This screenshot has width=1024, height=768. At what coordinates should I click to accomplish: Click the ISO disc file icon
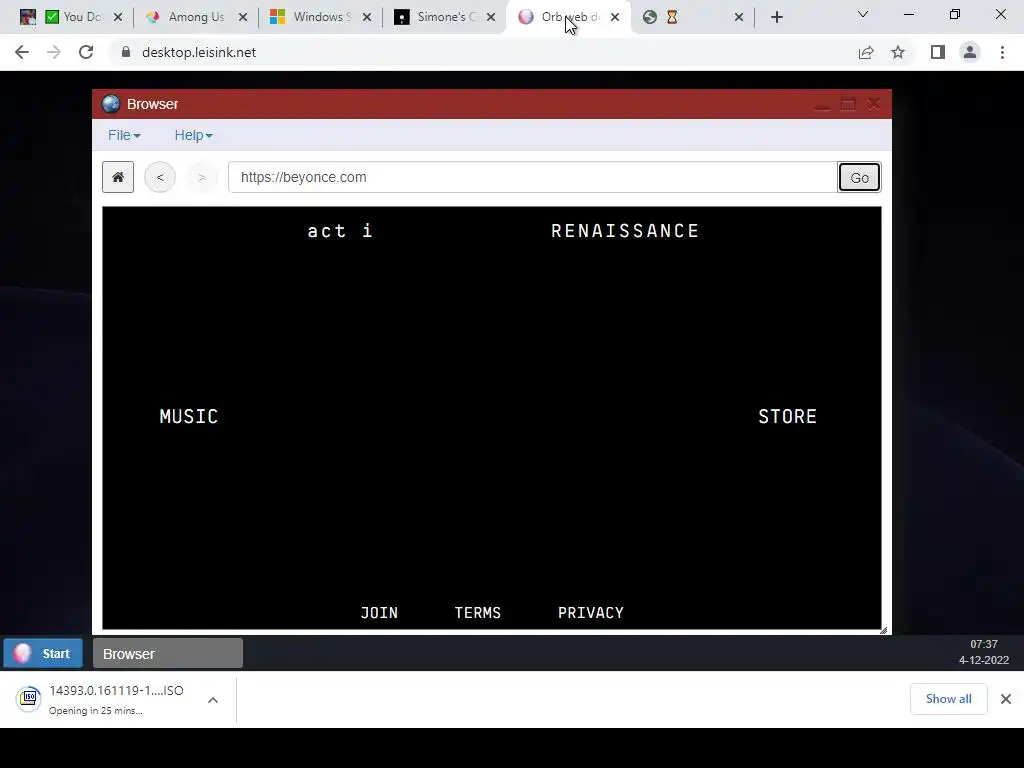(29, 699)
